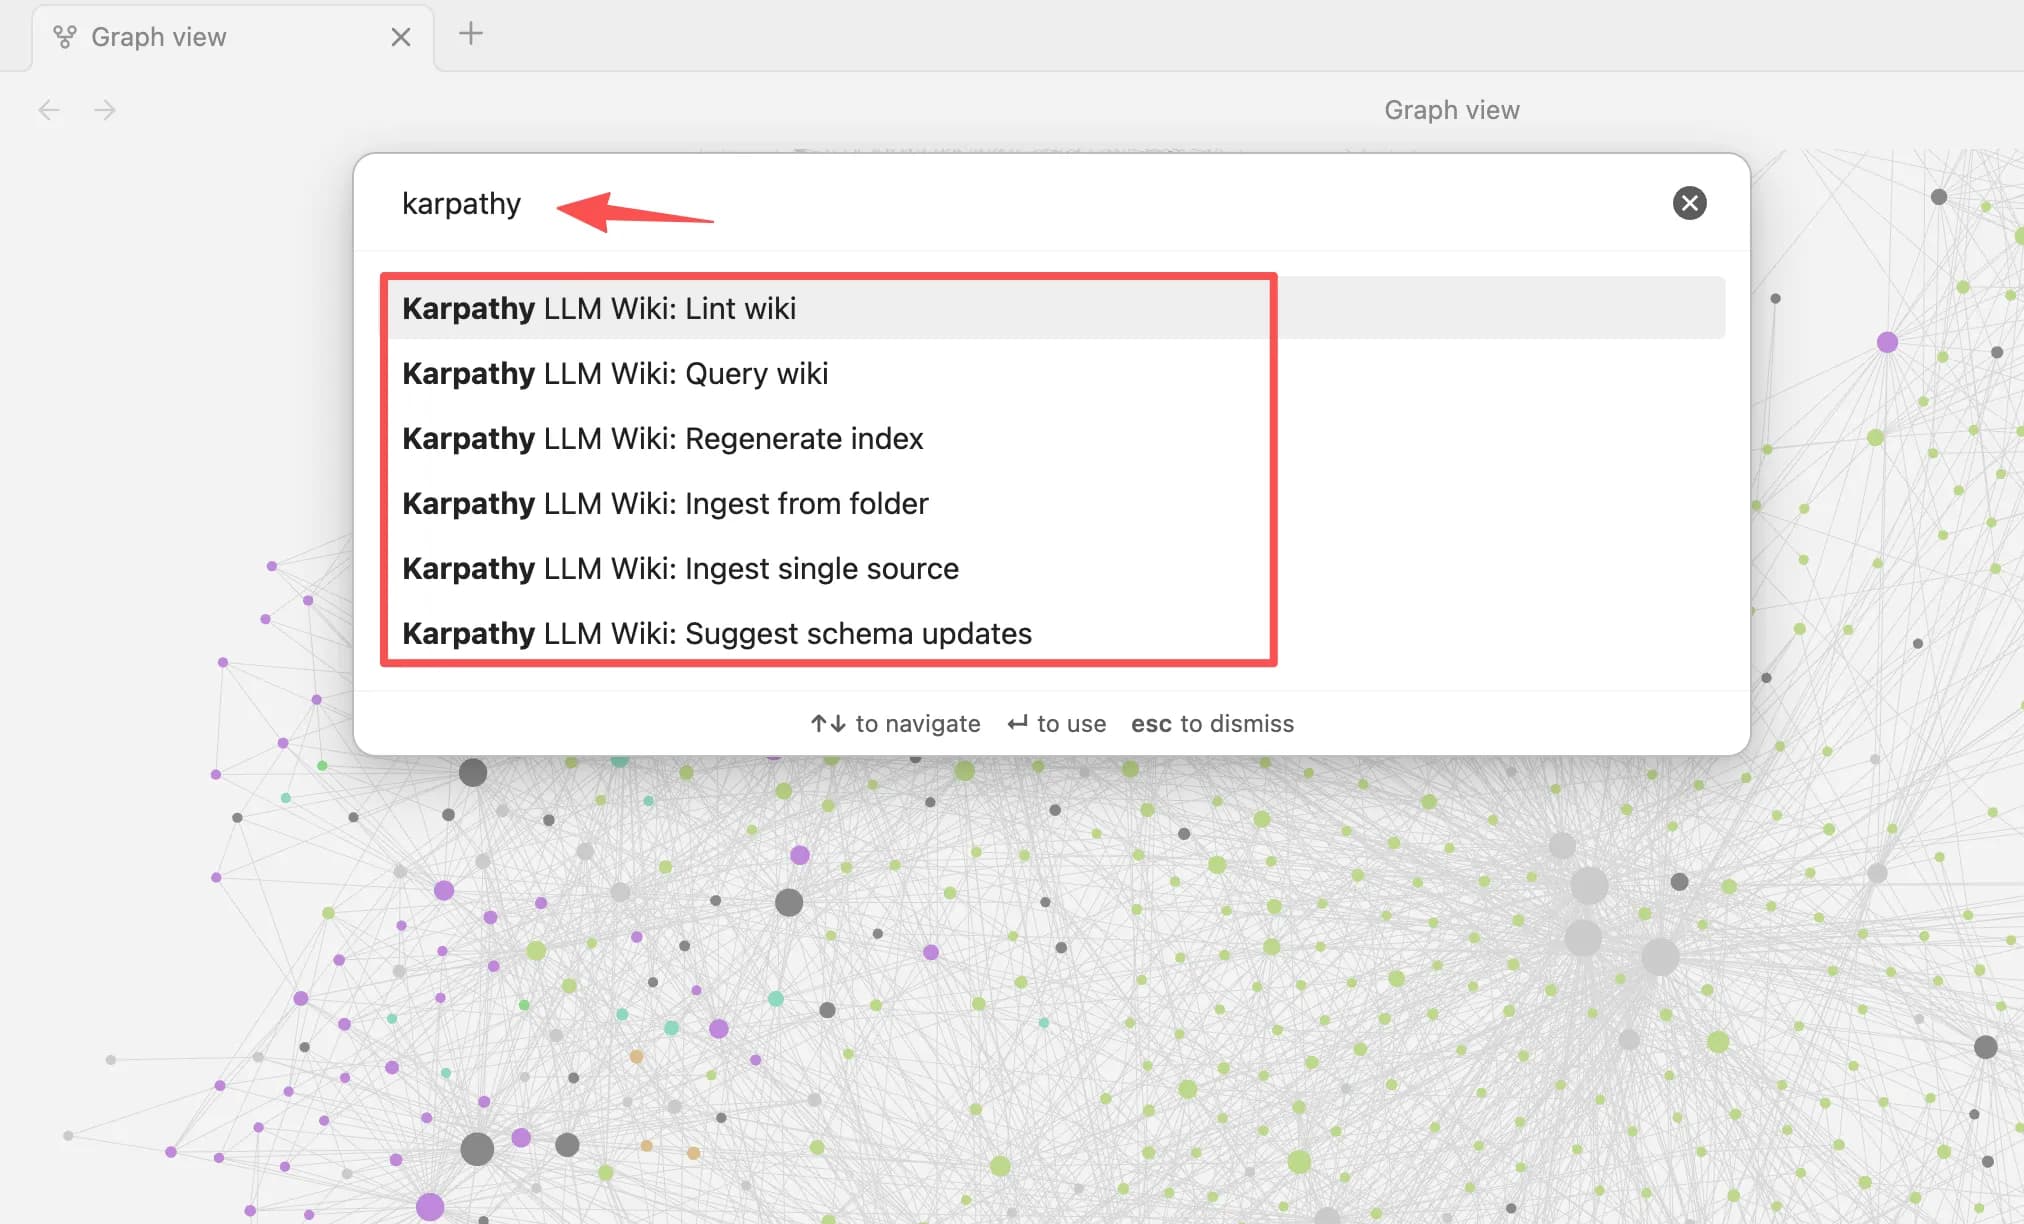
Task: Navigate back with left arrow
Action: (48, 110)
